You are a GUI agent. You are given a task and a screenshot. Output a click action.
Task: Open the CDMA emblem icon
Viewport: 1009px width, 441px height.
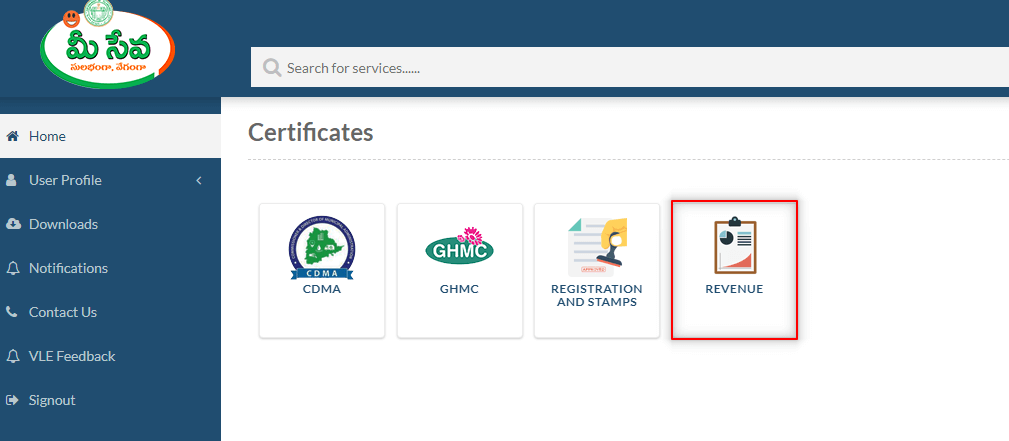tap(322, 248)
